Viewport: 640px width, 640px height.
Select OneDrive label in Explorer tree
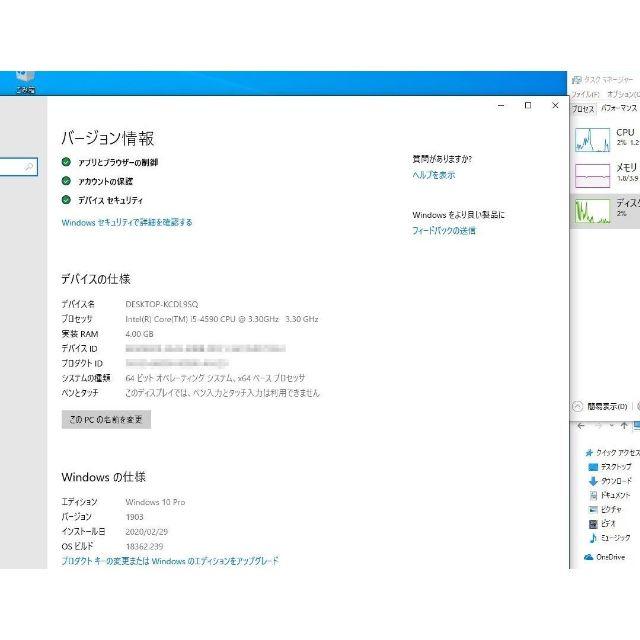(611, 557)
